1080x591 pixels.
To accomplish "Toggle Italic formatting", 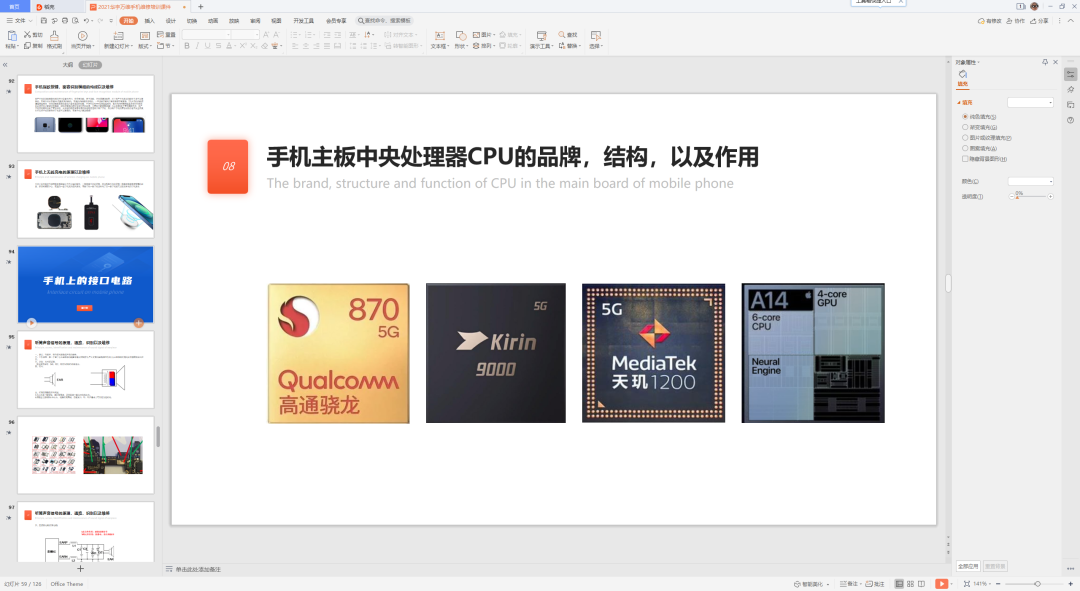I will pos(197,46).
